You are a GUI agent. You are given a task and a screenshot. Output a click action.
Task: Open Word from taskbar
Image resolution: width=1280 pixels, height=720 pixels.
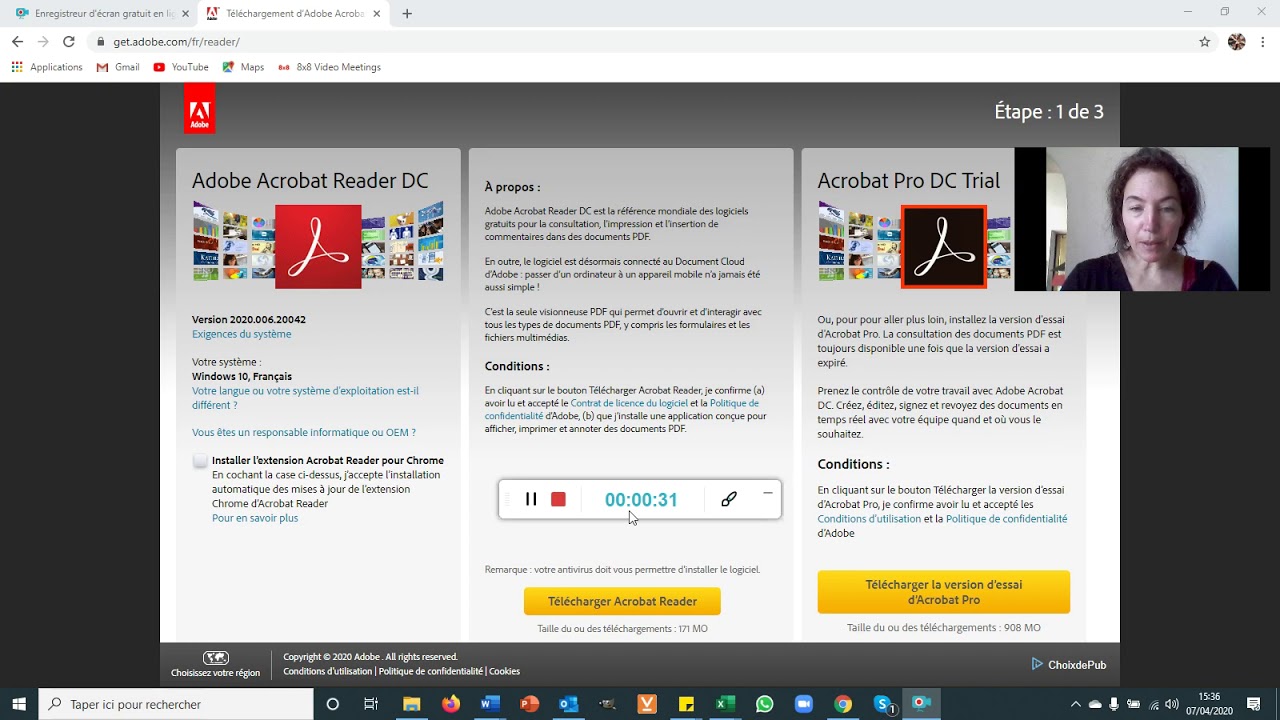(489, 704)
